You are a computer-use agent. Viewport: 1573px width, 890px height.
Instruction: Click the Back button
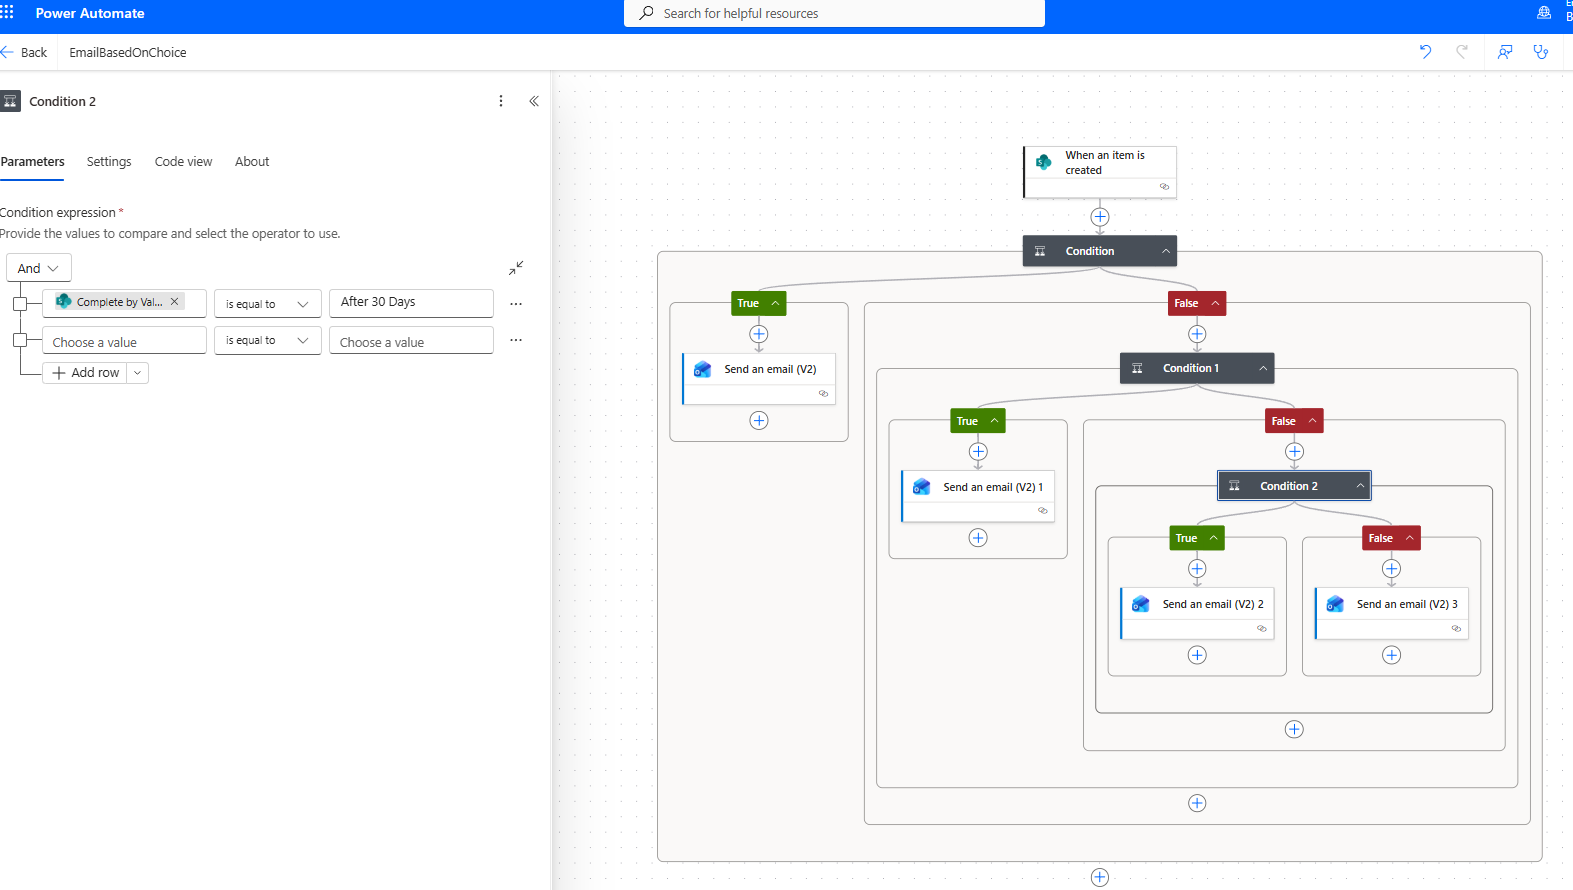point(25,52)
